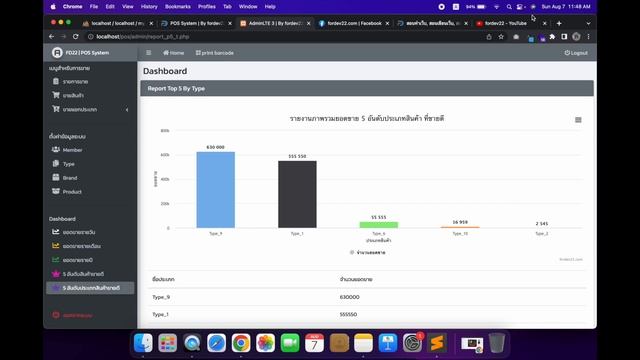Click the print barcode link
The height and width of the screenshot is (360, 640).
coord(215,53)
